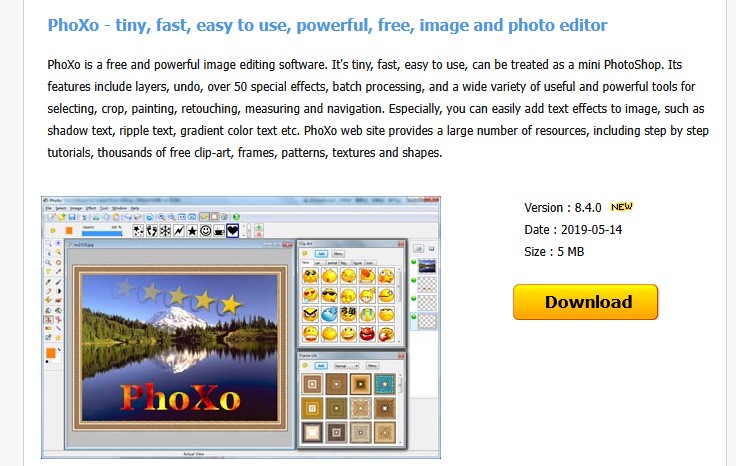
Task: Click the red devil emoji in Clip Art panel
Action: [x=367, y=334]
